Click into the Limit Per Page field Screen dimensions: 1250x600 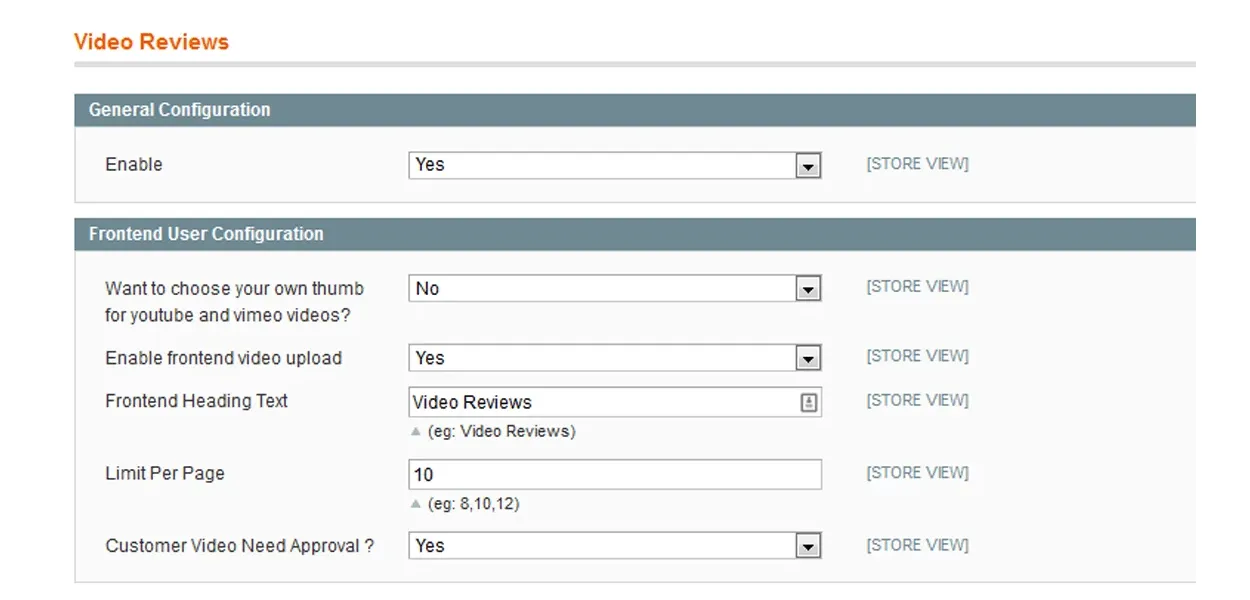point(614,475)
